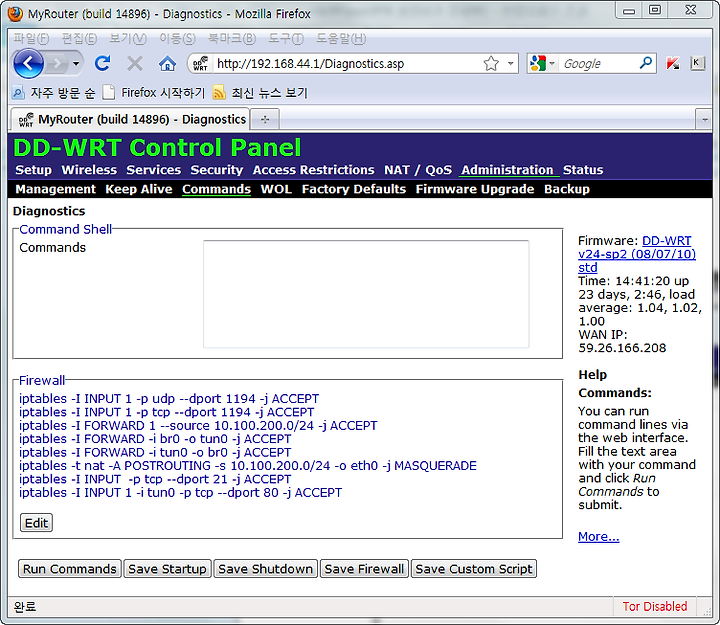Open the Status section
This screenshot has height=625, width=720.
click(x=583, y=170)
